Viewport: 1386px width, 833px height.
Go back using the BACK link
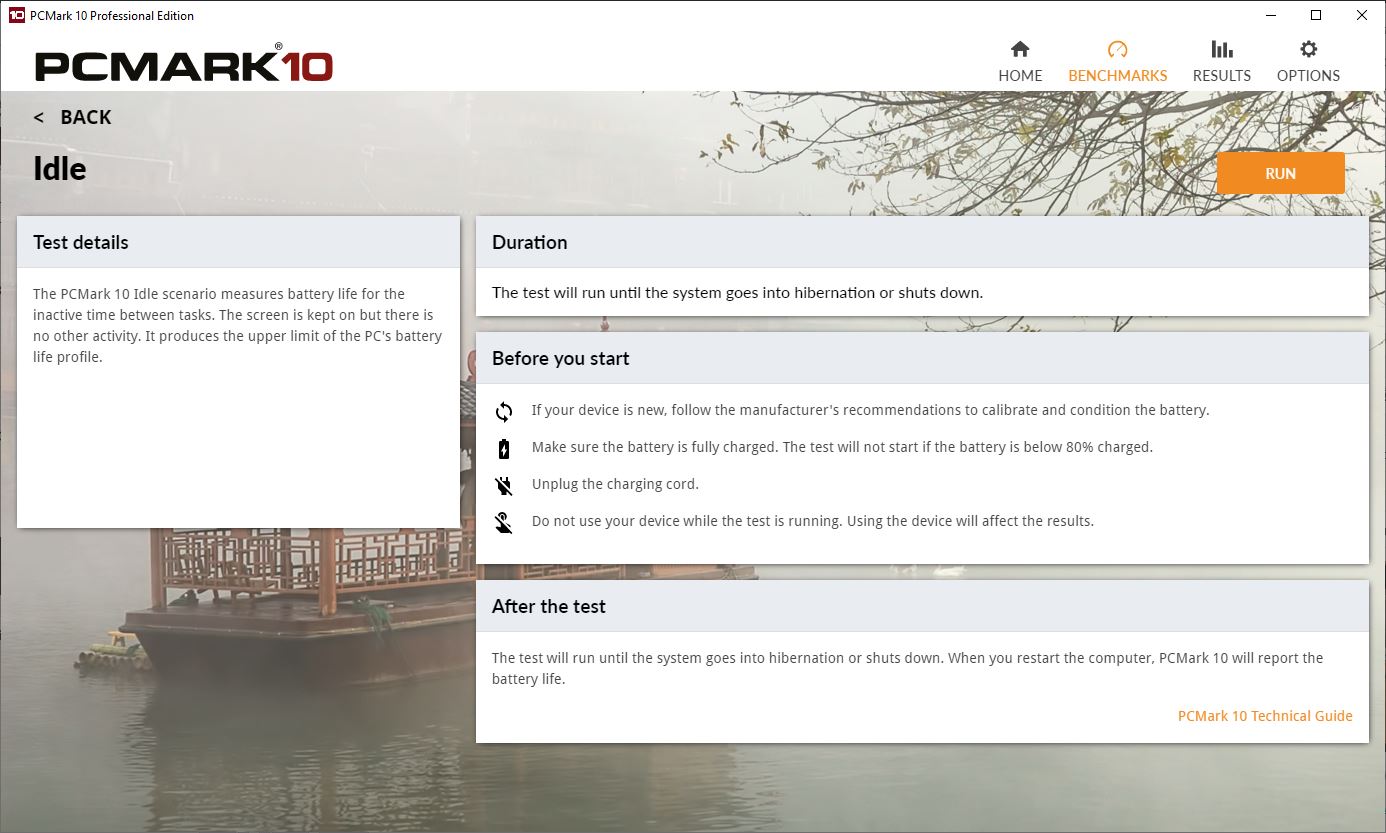(72, 117)
